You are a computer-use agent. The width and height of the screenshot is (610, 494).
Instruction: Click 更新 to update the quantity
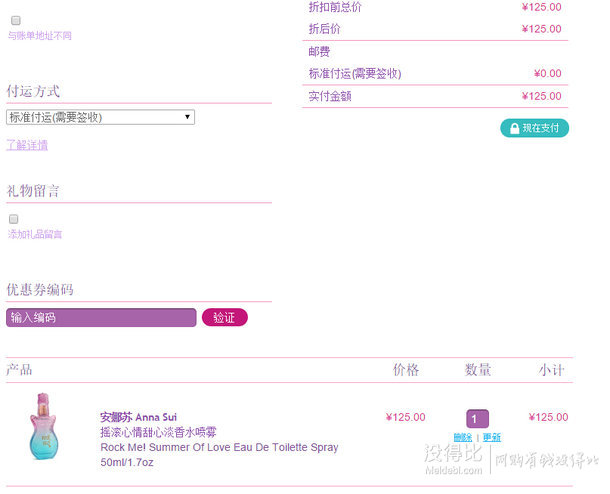click(x=492, y=437)
